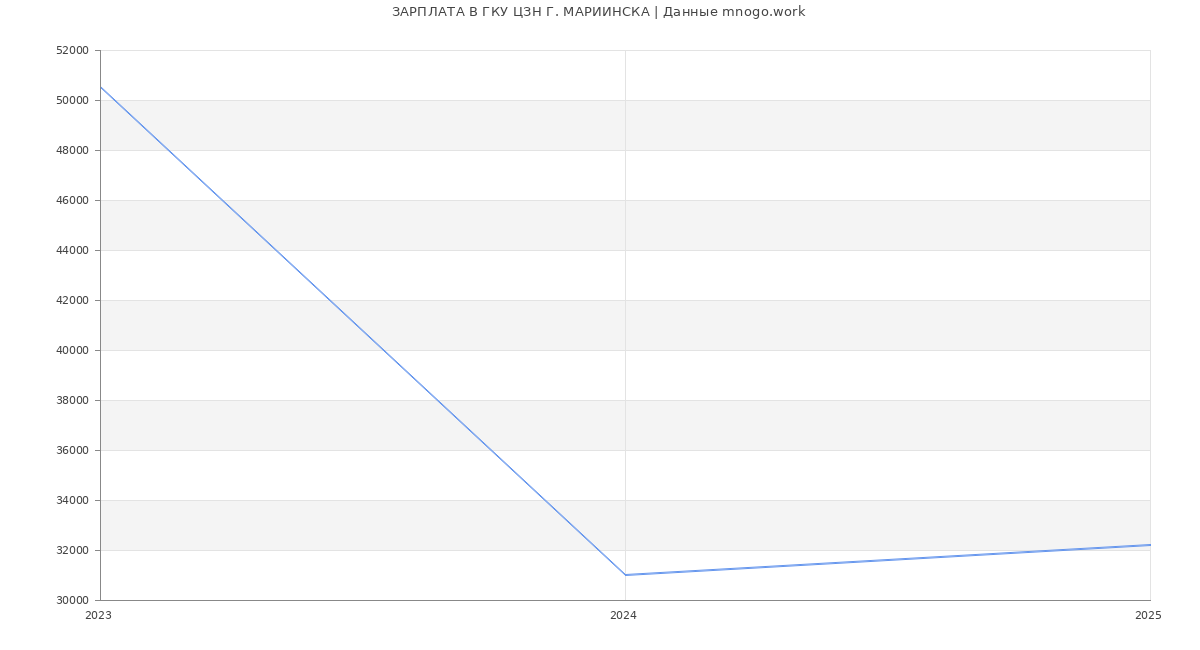This screenshot has height=650, width=1200.
Task: Click the 48000 y-axis value
Action: click(72, 150)
